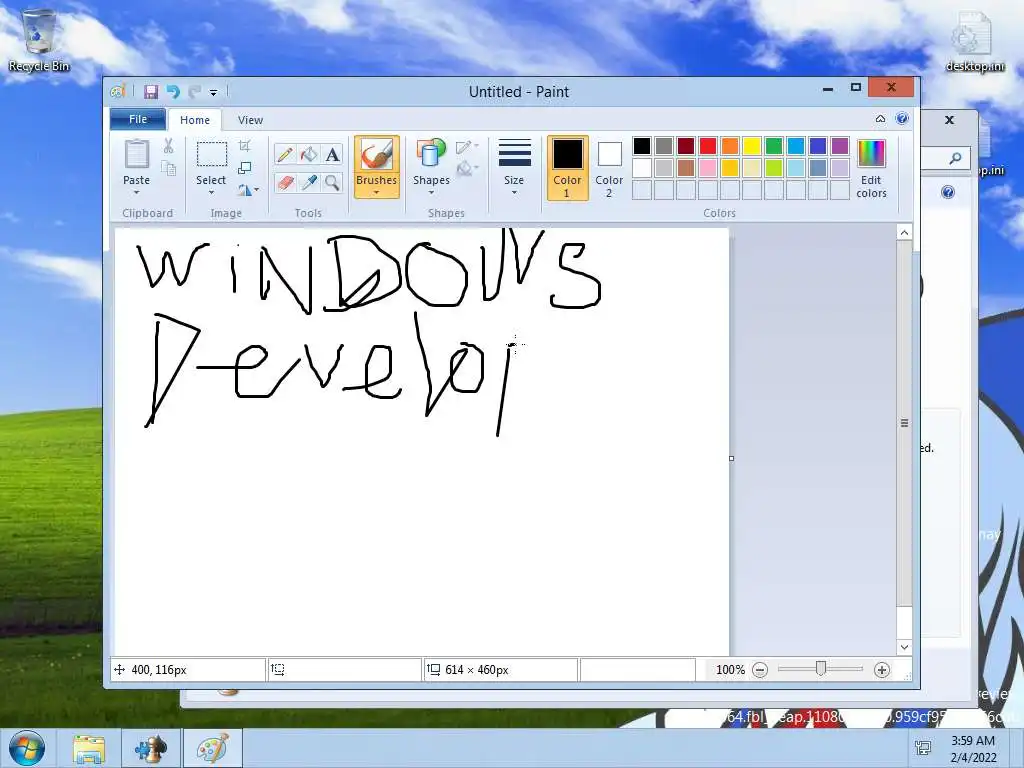Switch to the View tab

click(x=250, y=120)
